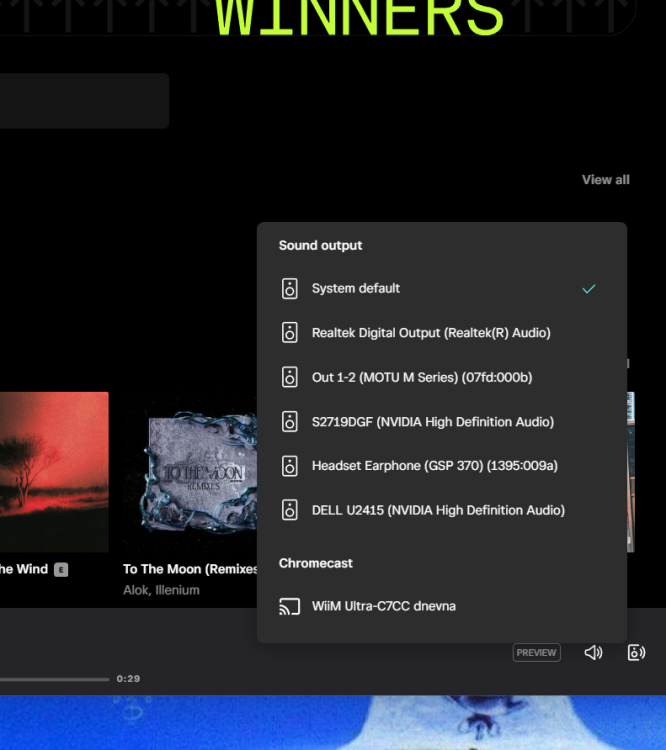Click the speaker icon beside System default

(x=289, y=289)
